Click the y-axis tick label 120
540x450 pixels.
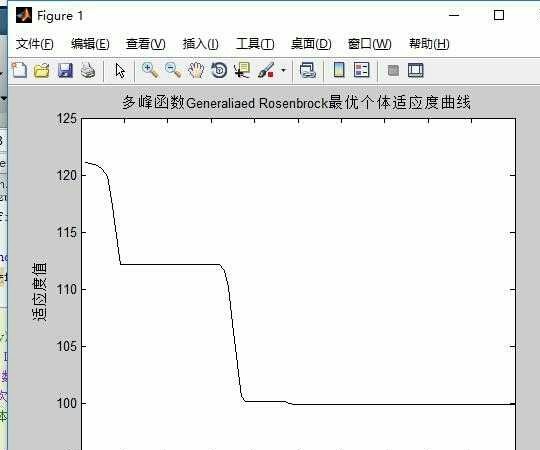click(67, 175)
